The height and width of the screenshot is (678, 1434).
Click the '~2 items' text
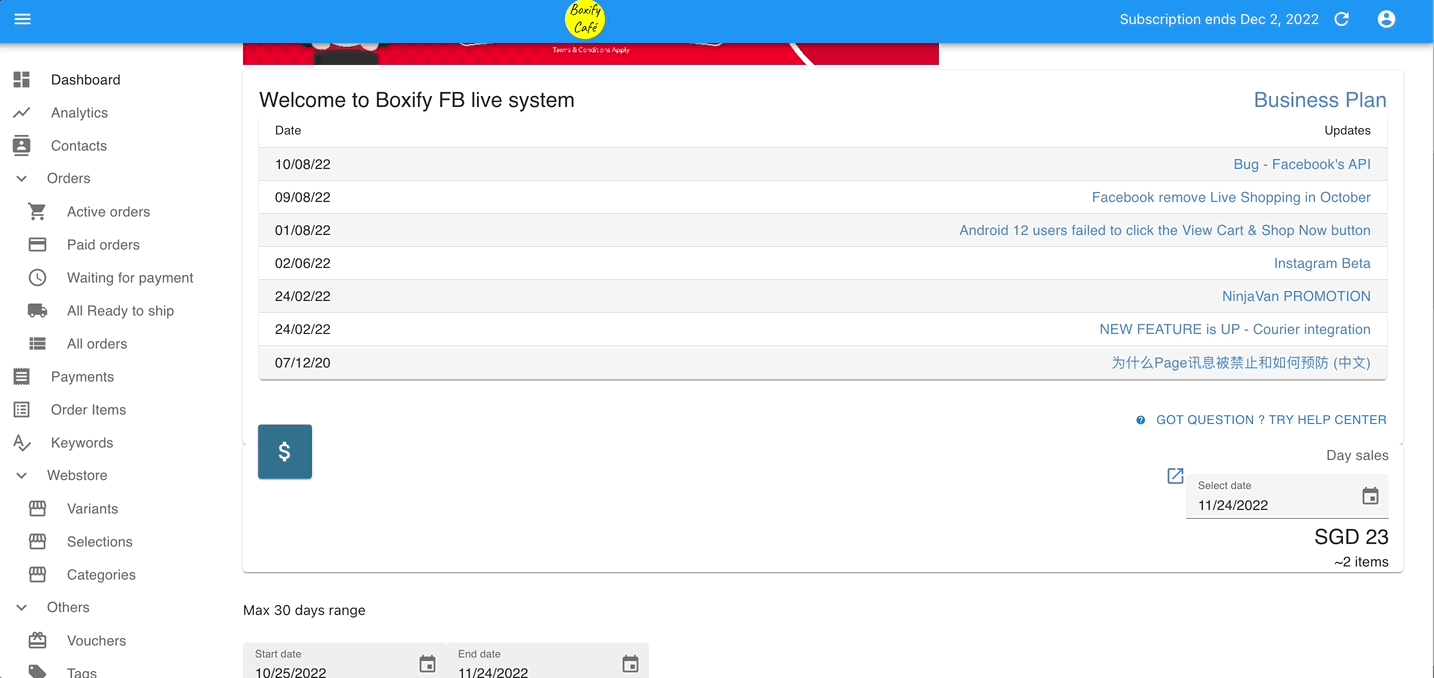pyautogui.click(x=1361, y=562)
